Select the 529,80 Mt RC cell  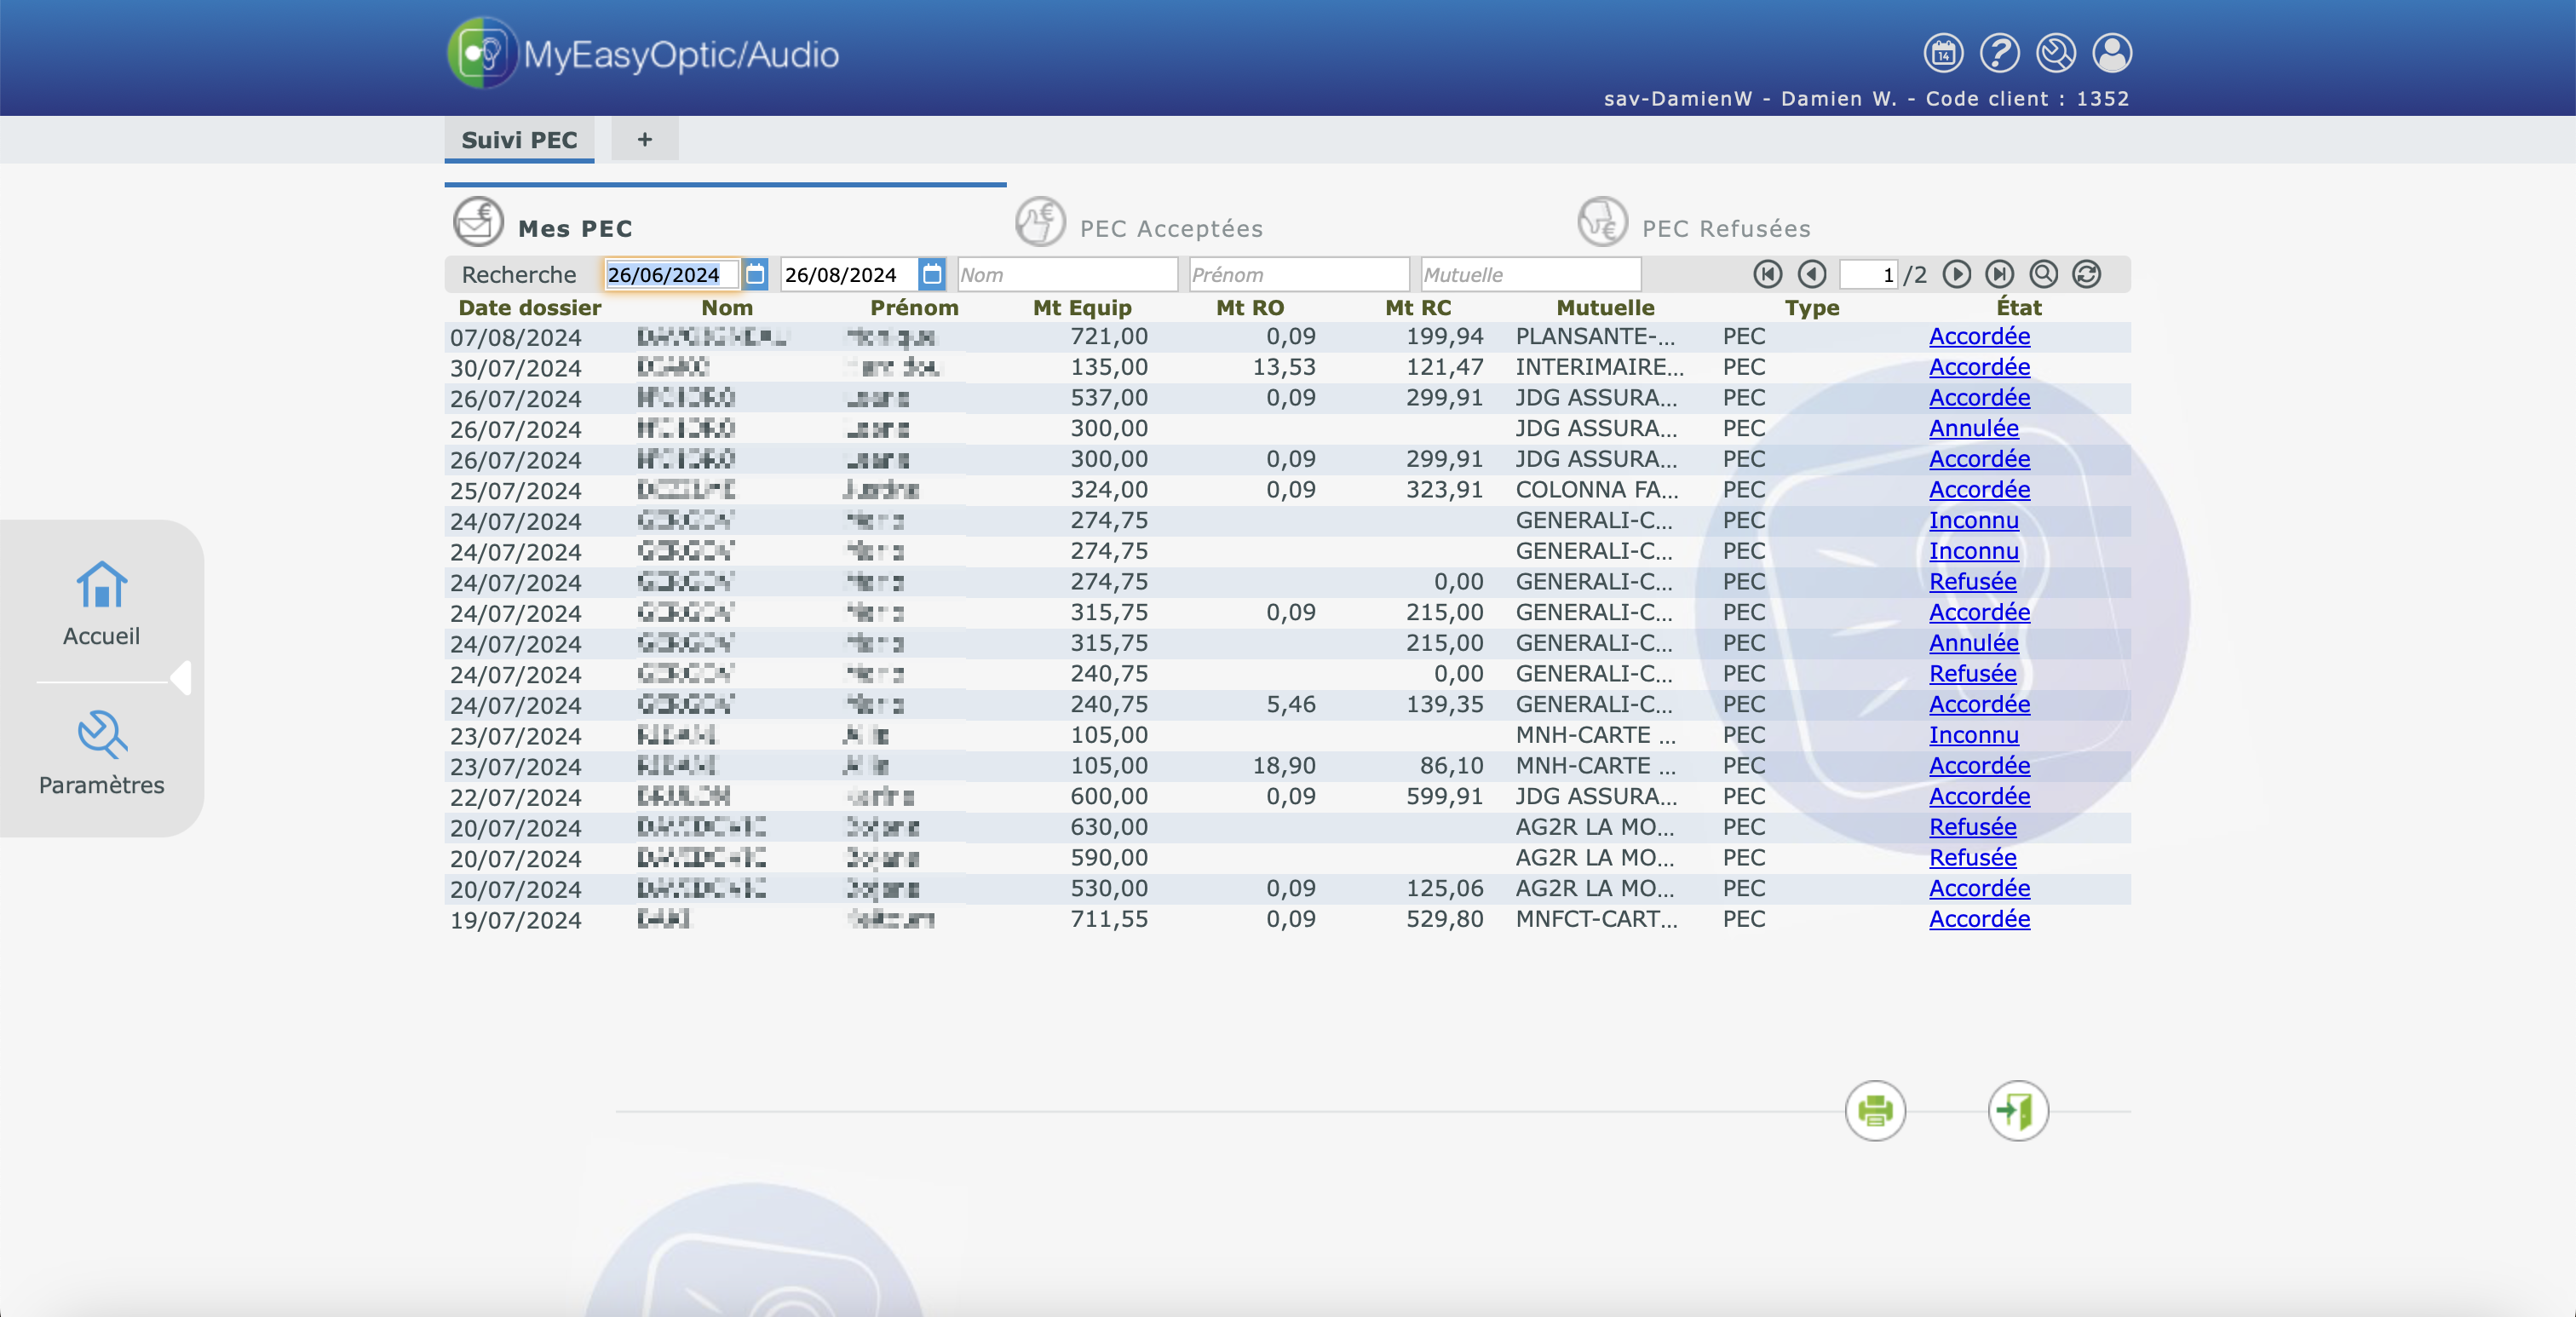click(1445, 920)
